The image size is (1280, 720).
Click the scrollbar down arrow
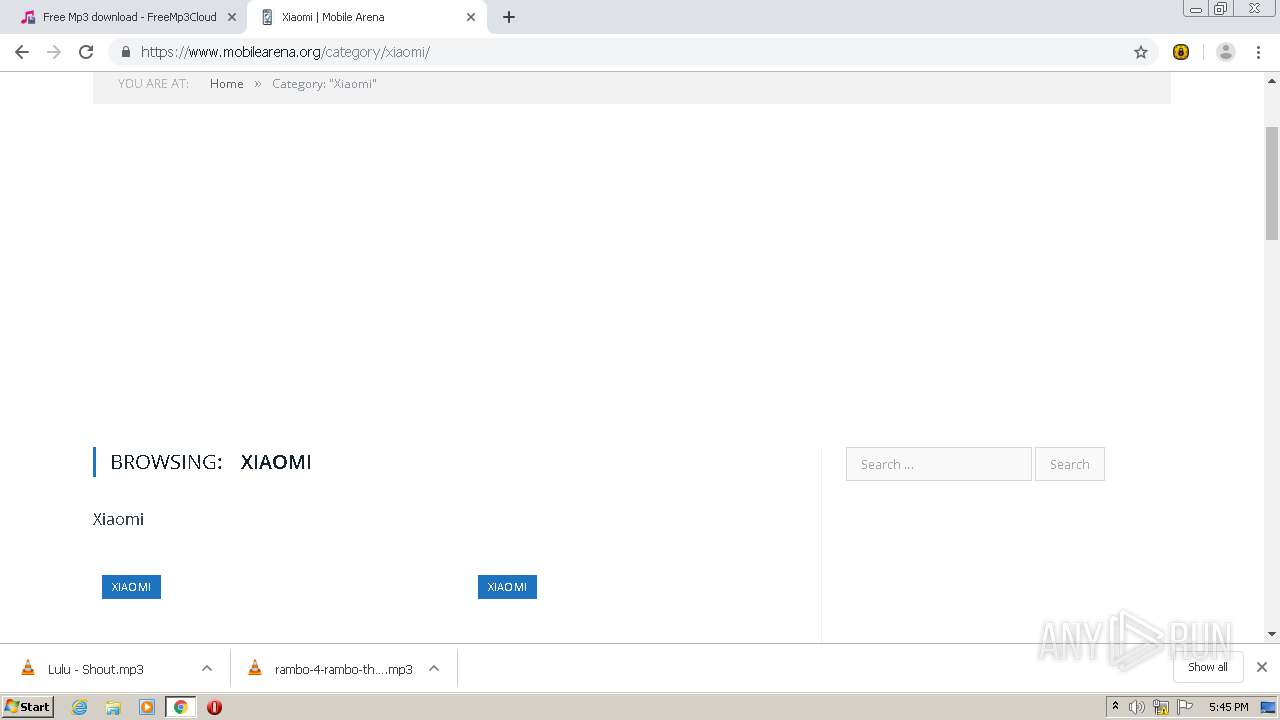pyautogui.click(x=1272, y=634)
